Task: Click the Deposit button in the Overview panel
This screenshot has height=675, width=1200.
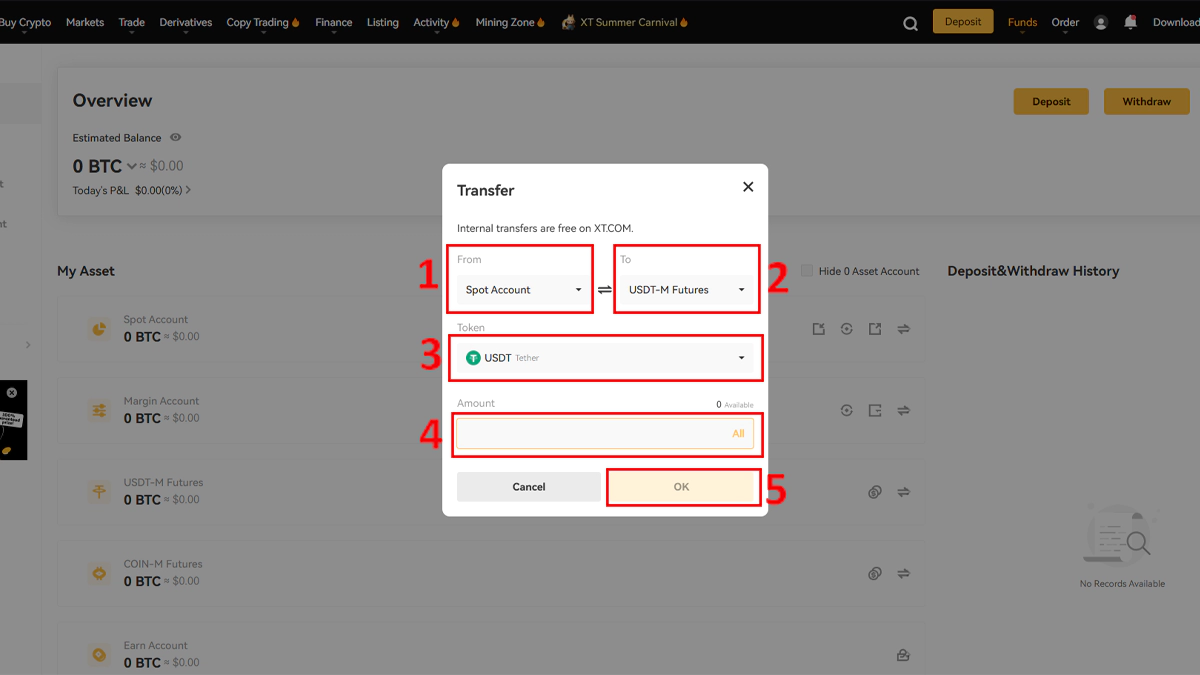Action: pyautogui.click(x=1051, y=101)
